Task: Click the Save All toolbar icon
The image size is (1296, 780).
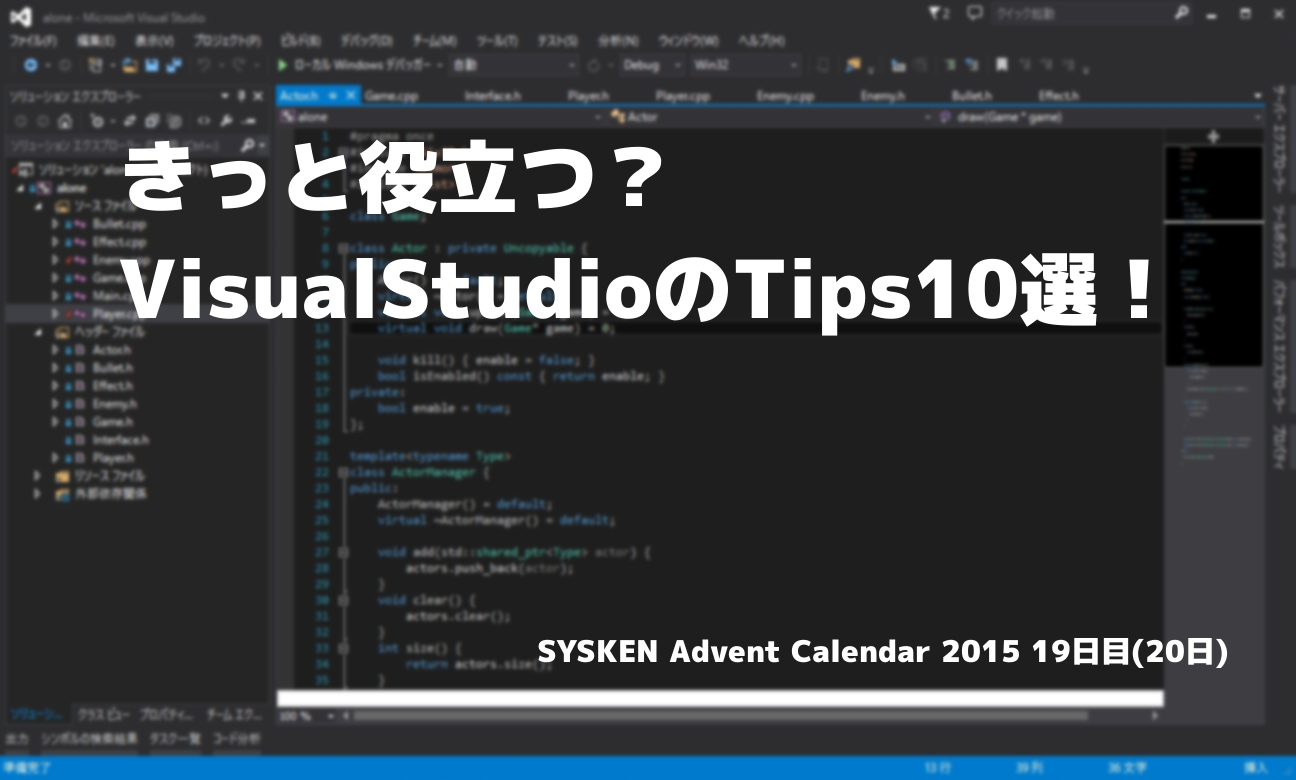Action: 172,65
